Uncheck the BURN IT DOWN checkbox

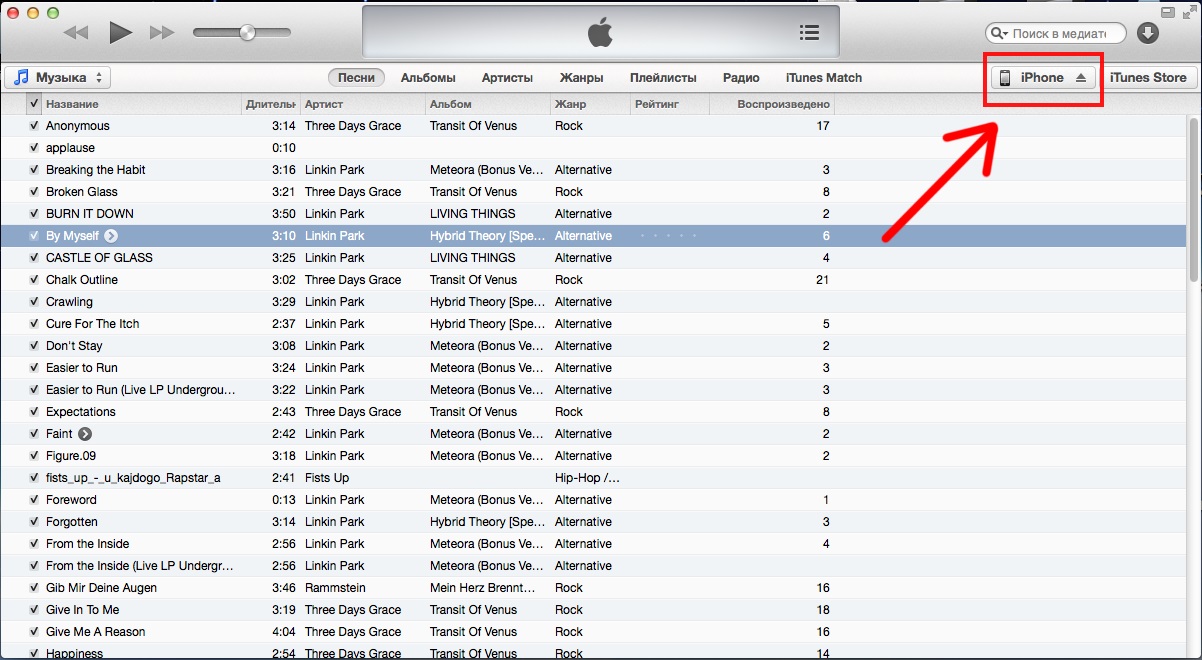[x=35, y=214]
